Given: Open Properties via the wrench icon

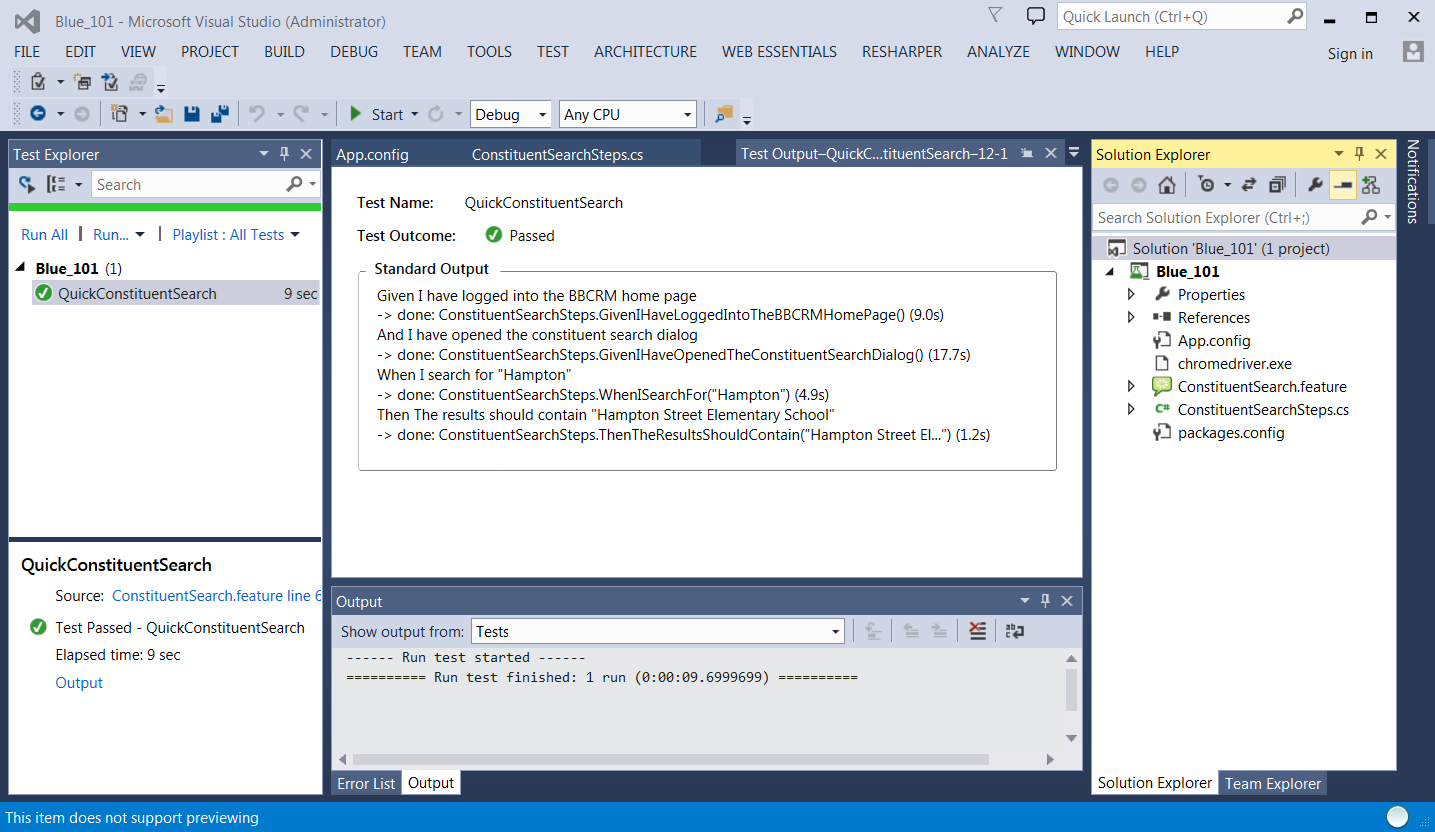Looking at the screenshot, I should [1315, 185].
